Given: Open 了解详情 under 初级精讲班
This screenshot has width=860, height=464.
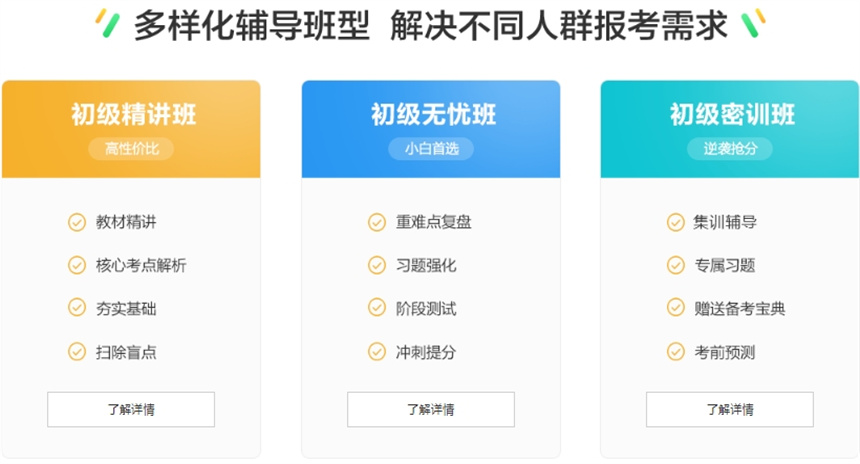Looking at the screenshot, I should [131, 409].
